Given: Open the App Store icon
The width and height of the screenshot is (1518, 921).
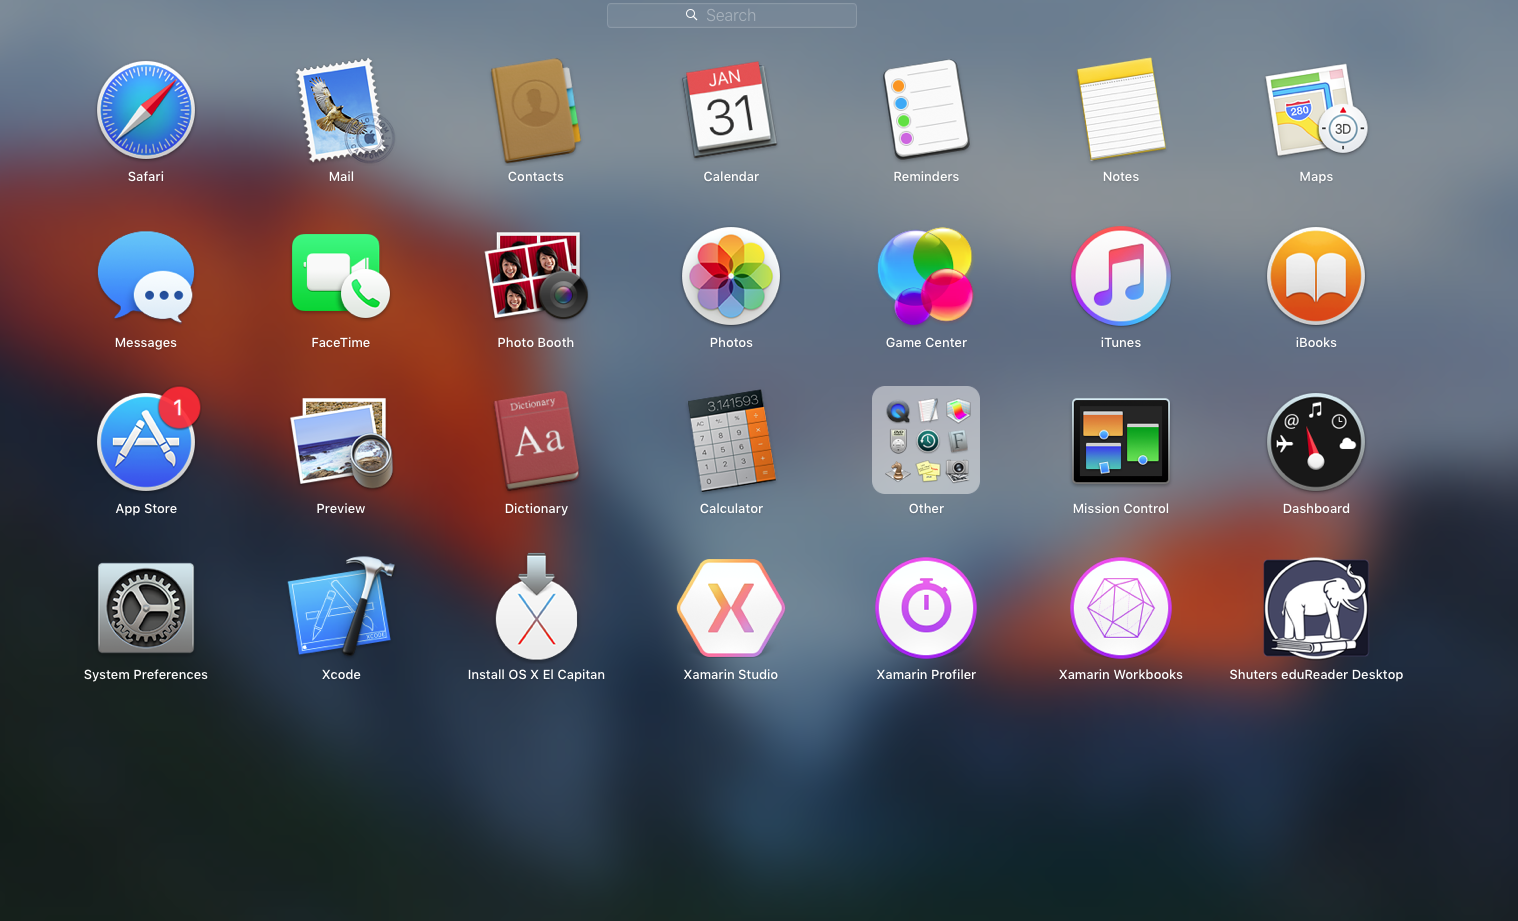Looking at the screenshot, I should [x=146, y=441].
